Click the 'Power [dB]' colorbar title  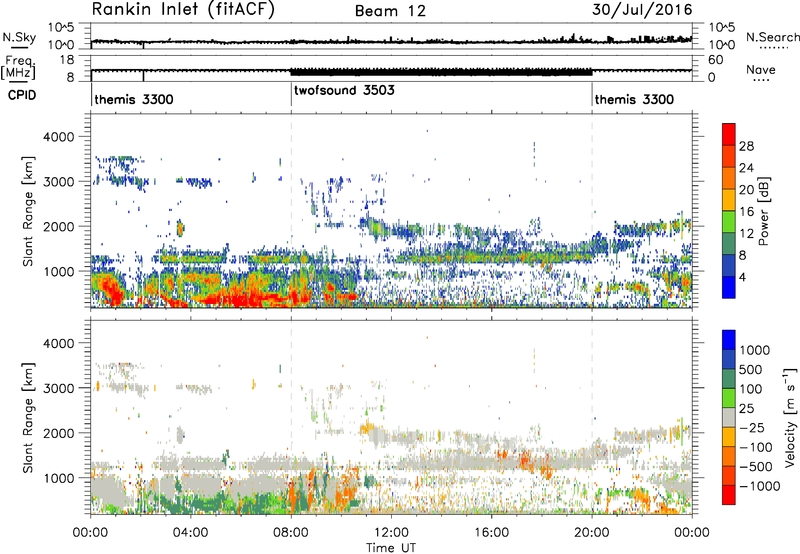click(x=763, y=211)
